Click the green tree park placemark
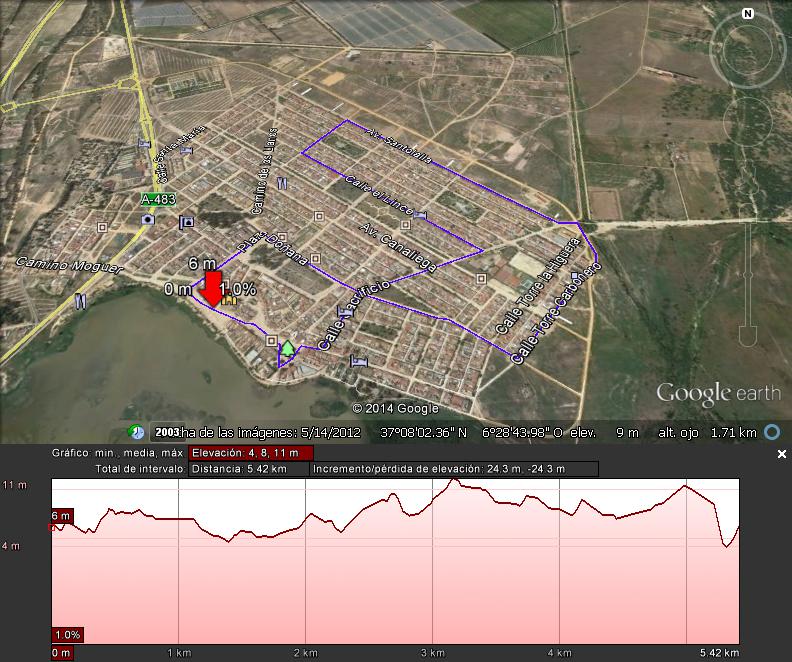 pos(288,348)
